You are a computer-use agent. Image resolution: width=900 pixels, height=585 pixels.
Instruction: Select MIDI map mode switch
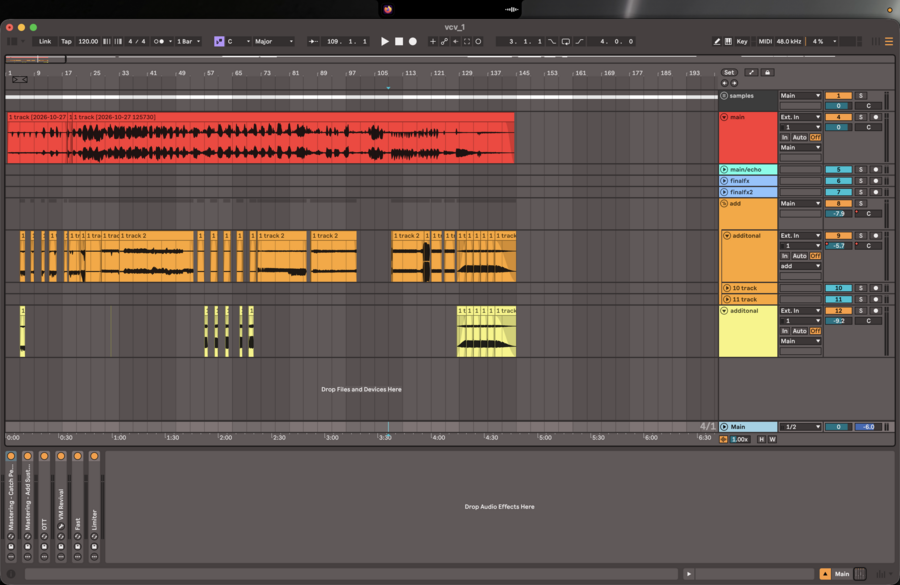point(765,41)
